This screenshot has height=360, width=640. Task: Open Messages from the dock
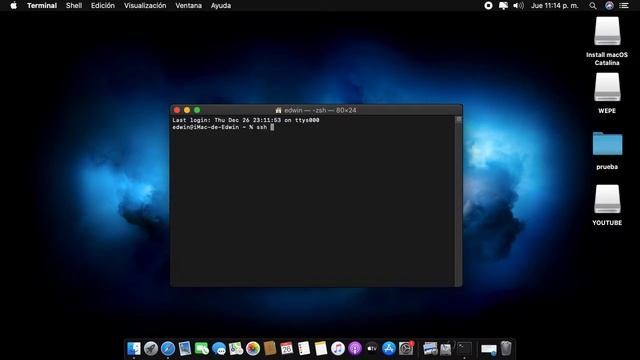pos(219,348)
